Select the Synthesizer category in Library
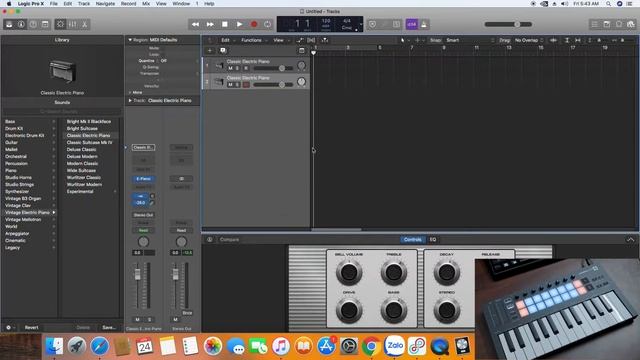The image size is (640, 360). (x=17, y=191)
